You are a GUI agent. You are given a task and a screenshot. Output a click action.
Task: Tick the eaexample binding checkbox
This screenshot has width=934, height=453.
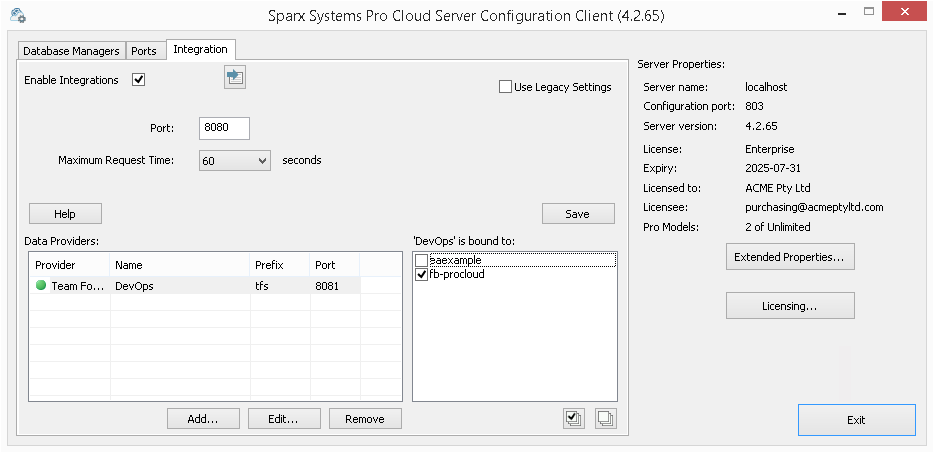click(x=422, y=261)
